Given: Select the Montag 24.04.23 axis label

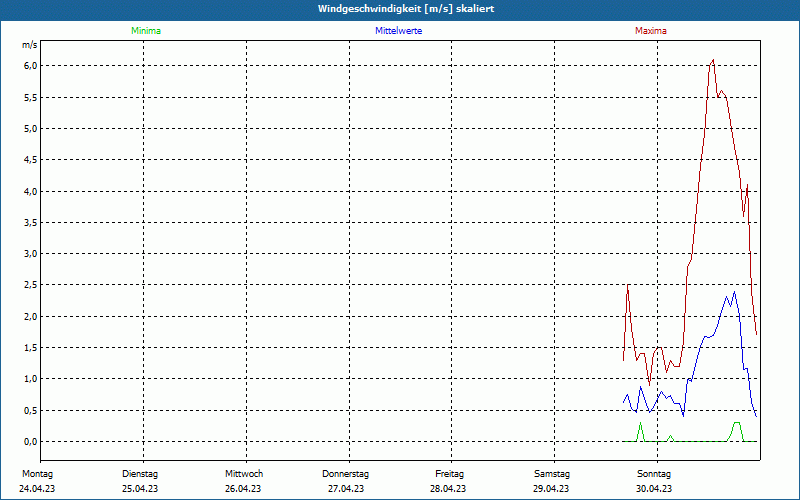Looking at the screenshot, I should pyautogui.click(x=37, y=481).
